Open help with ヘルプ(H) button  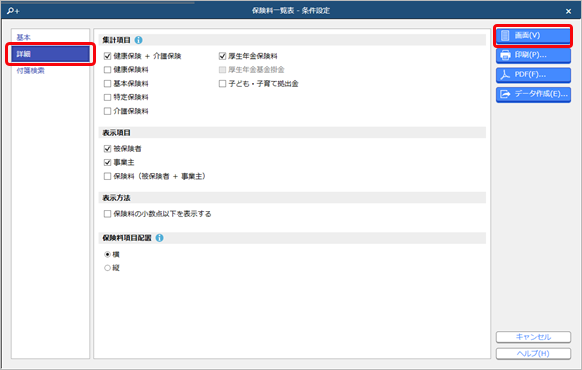(533, 354)
